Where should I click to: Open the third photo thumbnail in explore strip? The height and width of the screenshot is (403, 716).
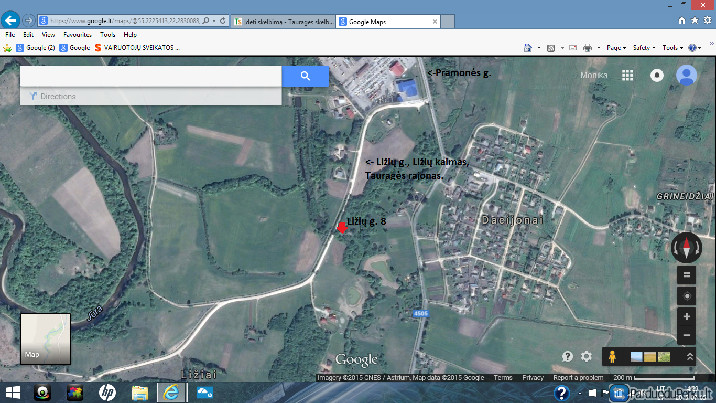click(x=663, y=357)
